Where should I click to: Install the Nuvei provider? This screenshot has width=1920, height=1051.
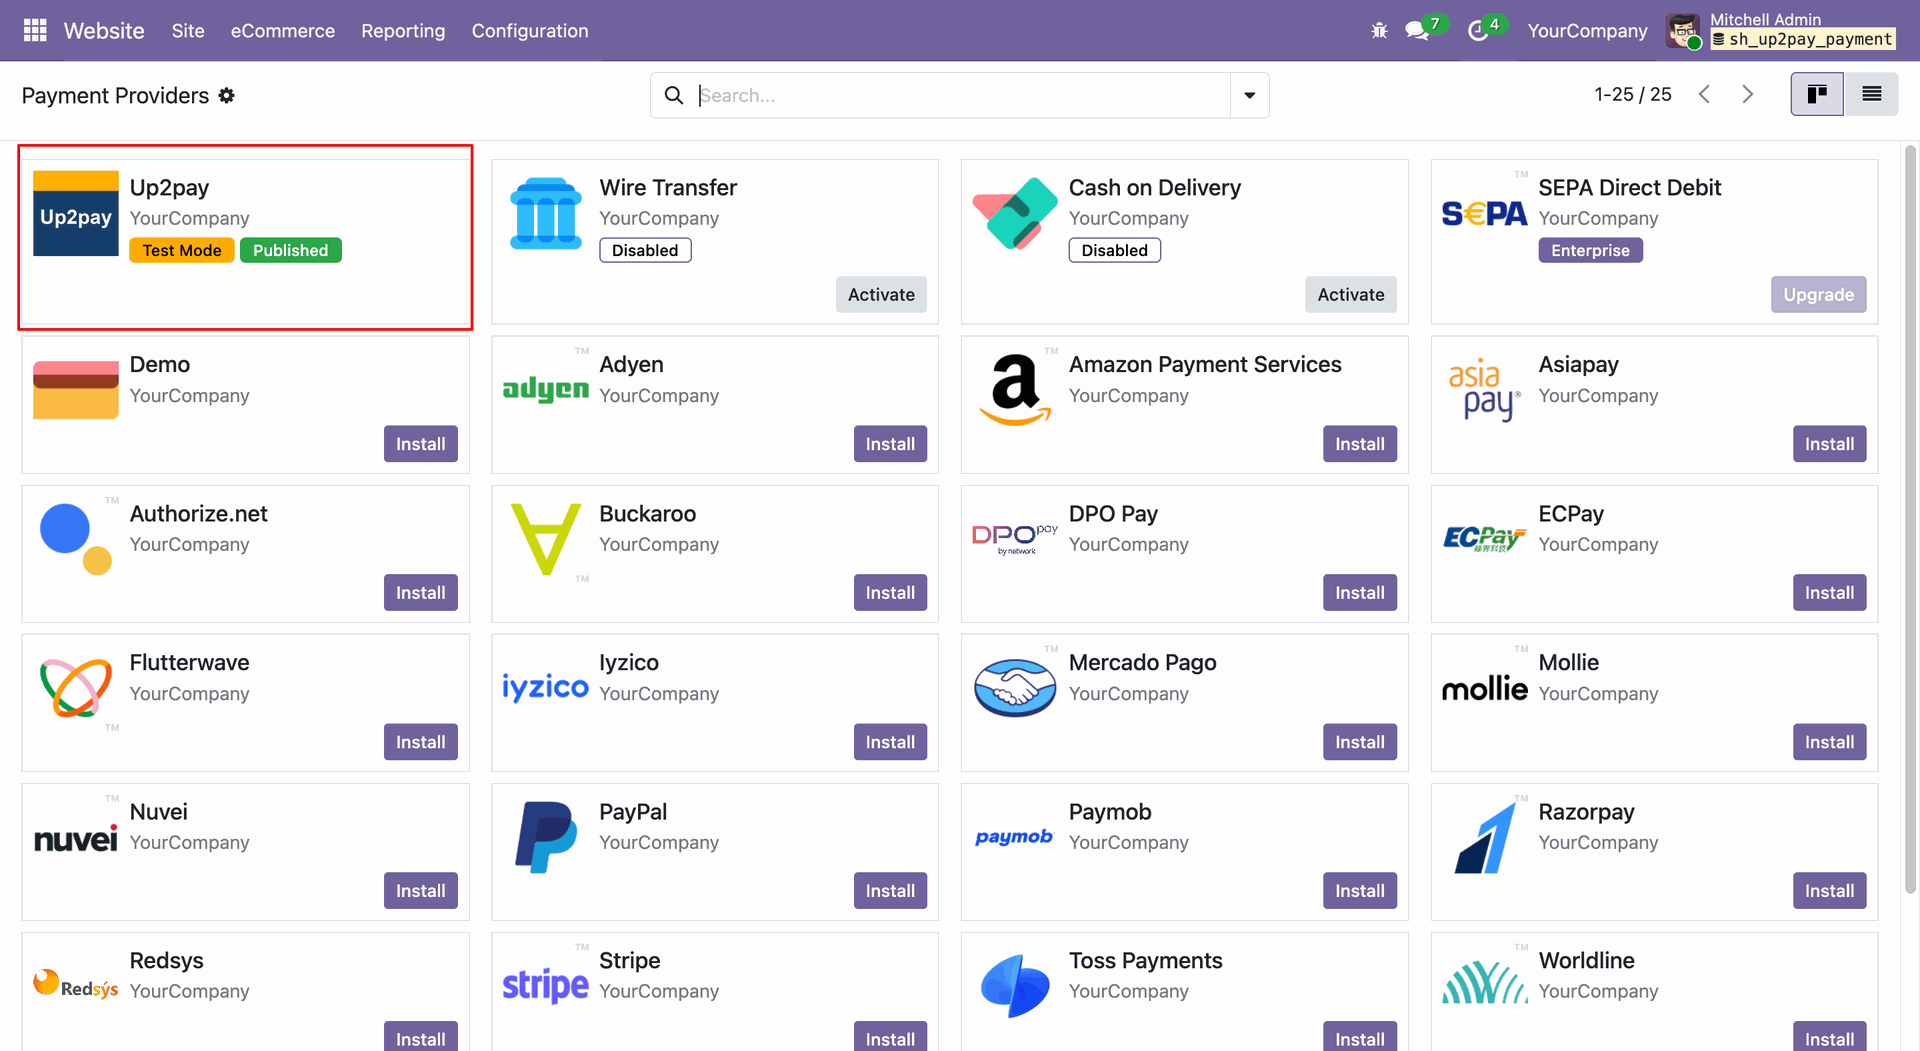(421, 891)
